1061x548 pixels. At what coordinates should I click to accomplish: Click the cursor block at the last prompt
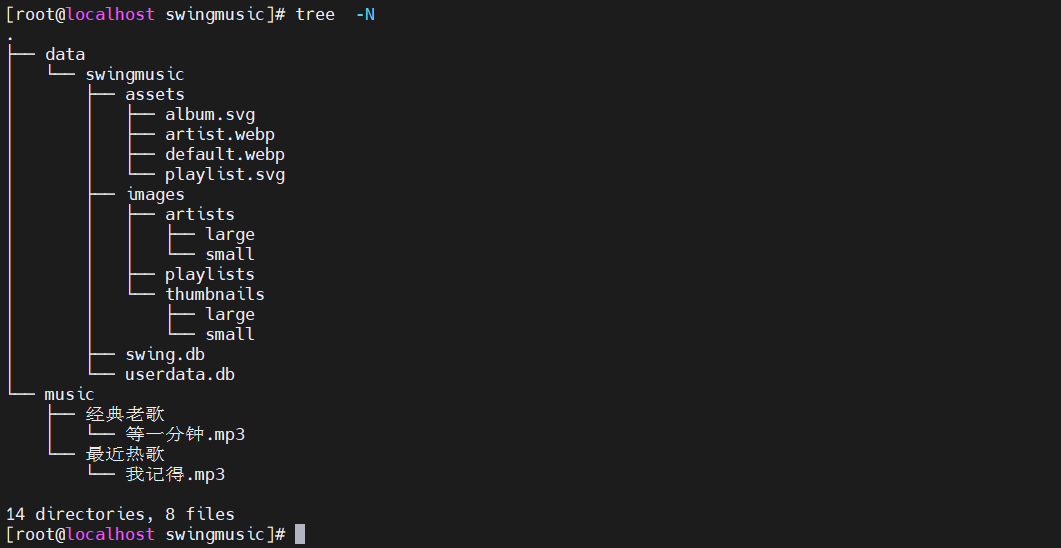point(300,534)
